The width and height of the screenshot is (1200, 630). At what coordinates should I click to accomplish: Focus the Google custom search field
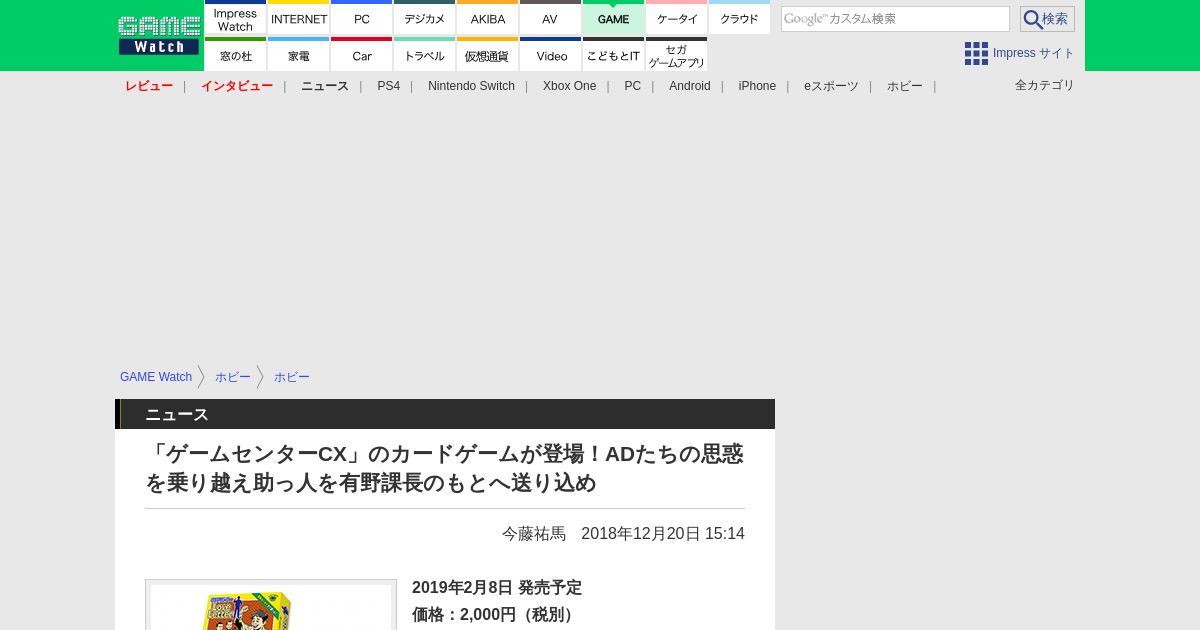tap(895, 19)
